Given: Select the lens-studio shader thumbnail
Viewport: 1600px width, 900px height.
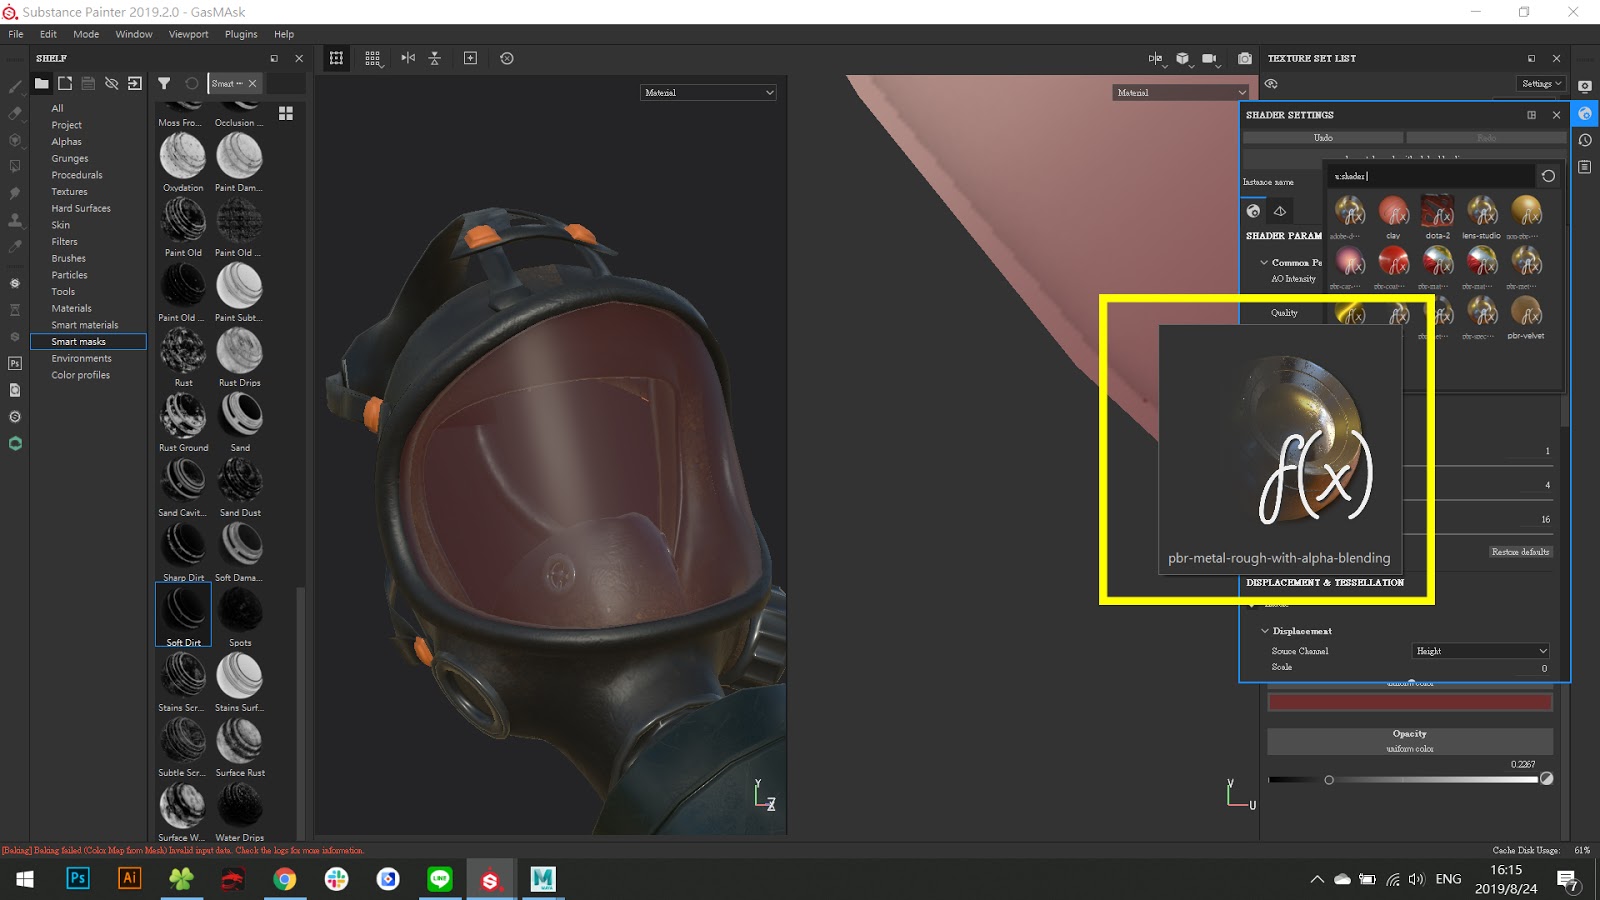Looking at the screenshot, I should [x=1481, y=216].
